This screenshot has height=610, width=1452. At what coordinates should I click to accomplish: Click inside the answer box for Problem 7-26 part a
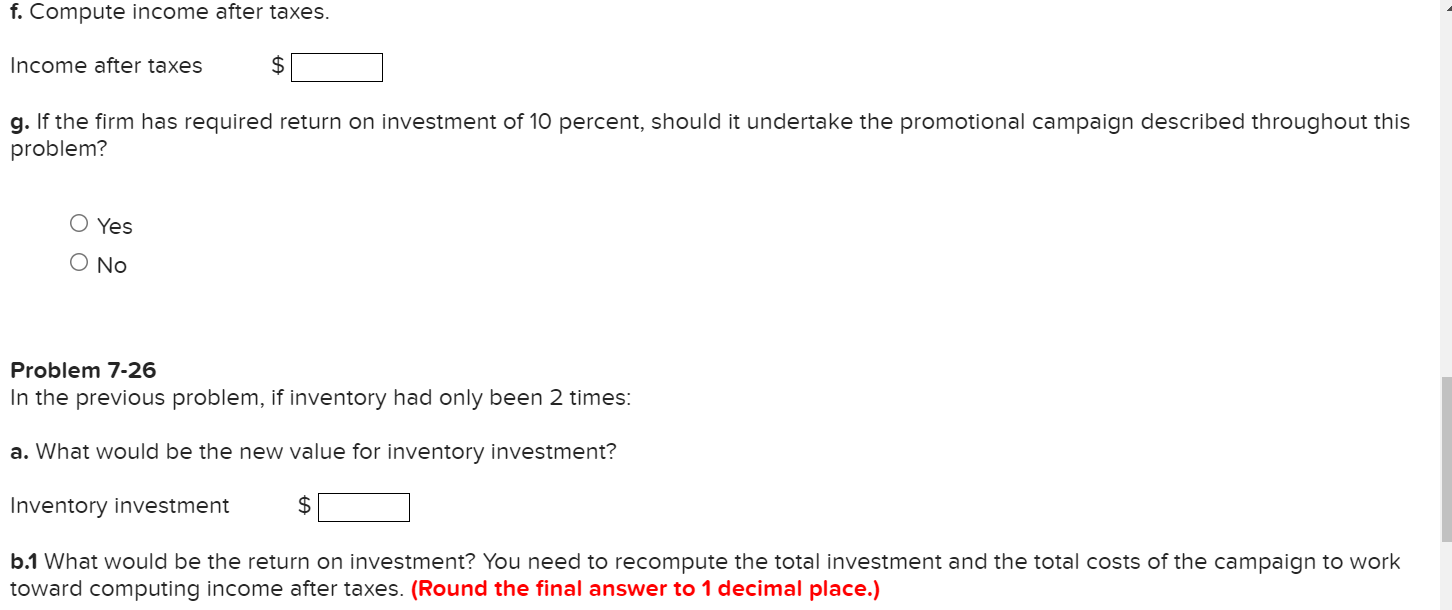tap(363, 506)
